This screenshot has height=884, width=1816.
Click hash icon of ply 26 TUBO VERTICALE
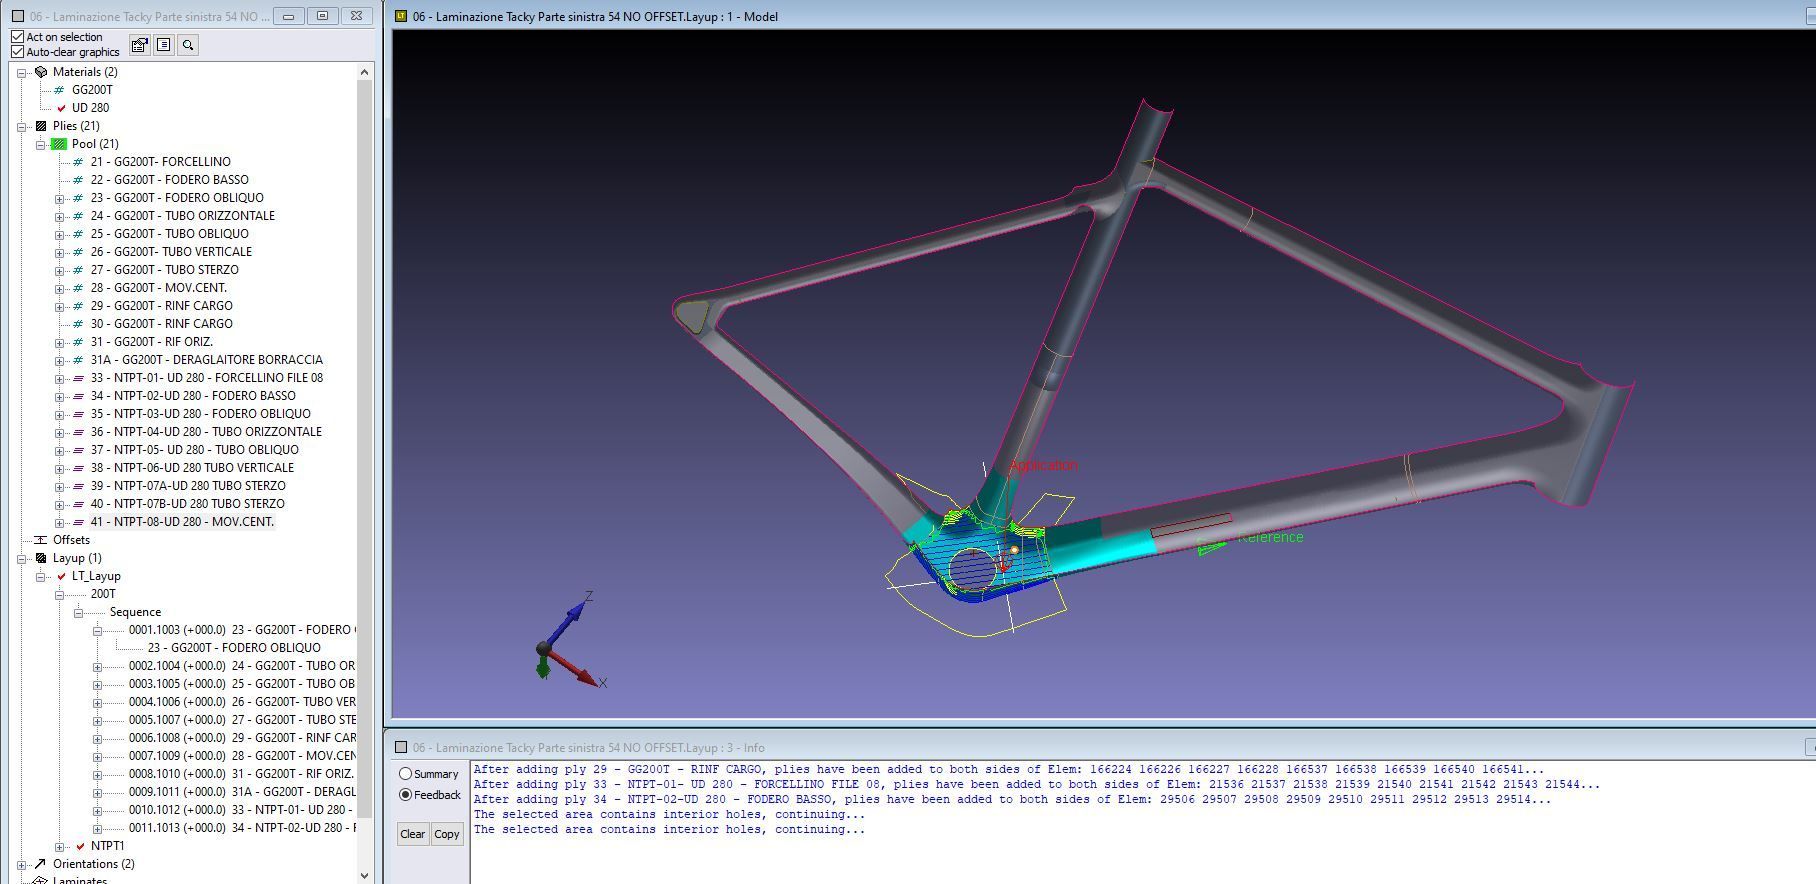[x=78, y=252]
